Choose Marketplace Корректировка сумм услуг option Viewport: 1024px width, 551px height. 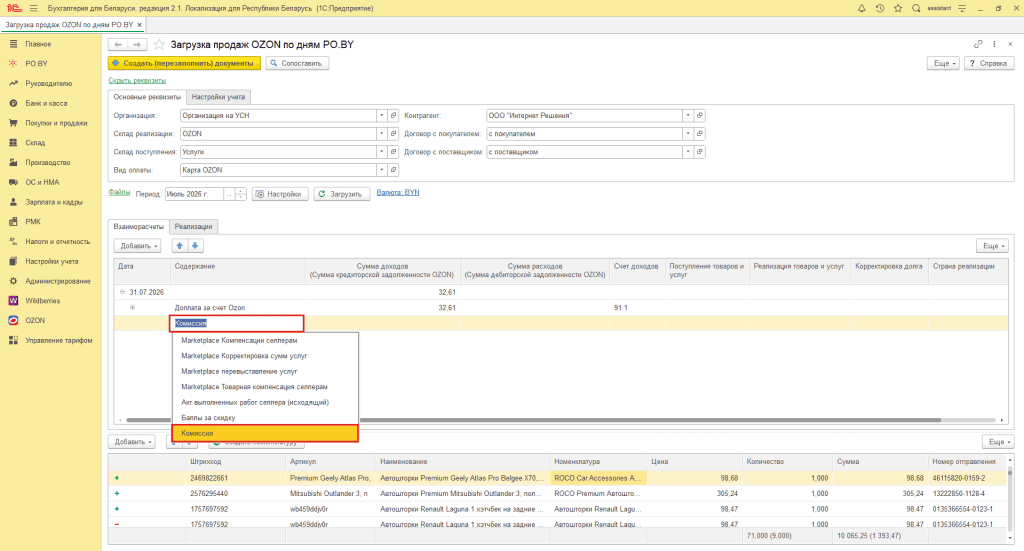point(265,356)
